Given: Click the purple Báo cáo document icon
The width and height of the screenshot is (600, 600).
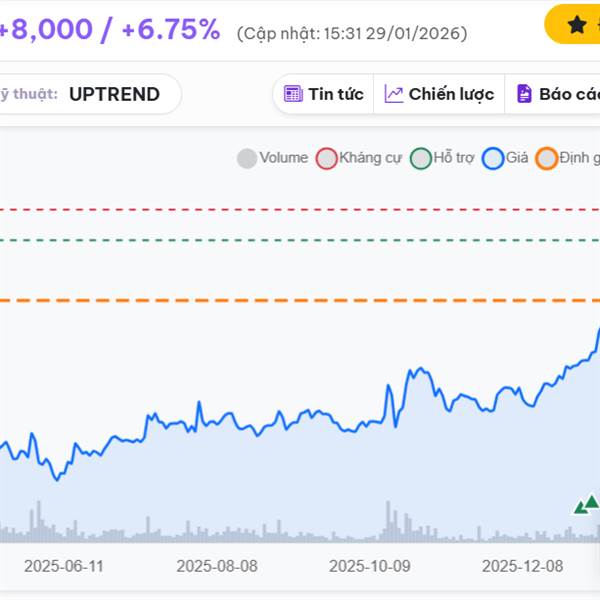Looking at the screenshot, I should (x=524, y=94).
